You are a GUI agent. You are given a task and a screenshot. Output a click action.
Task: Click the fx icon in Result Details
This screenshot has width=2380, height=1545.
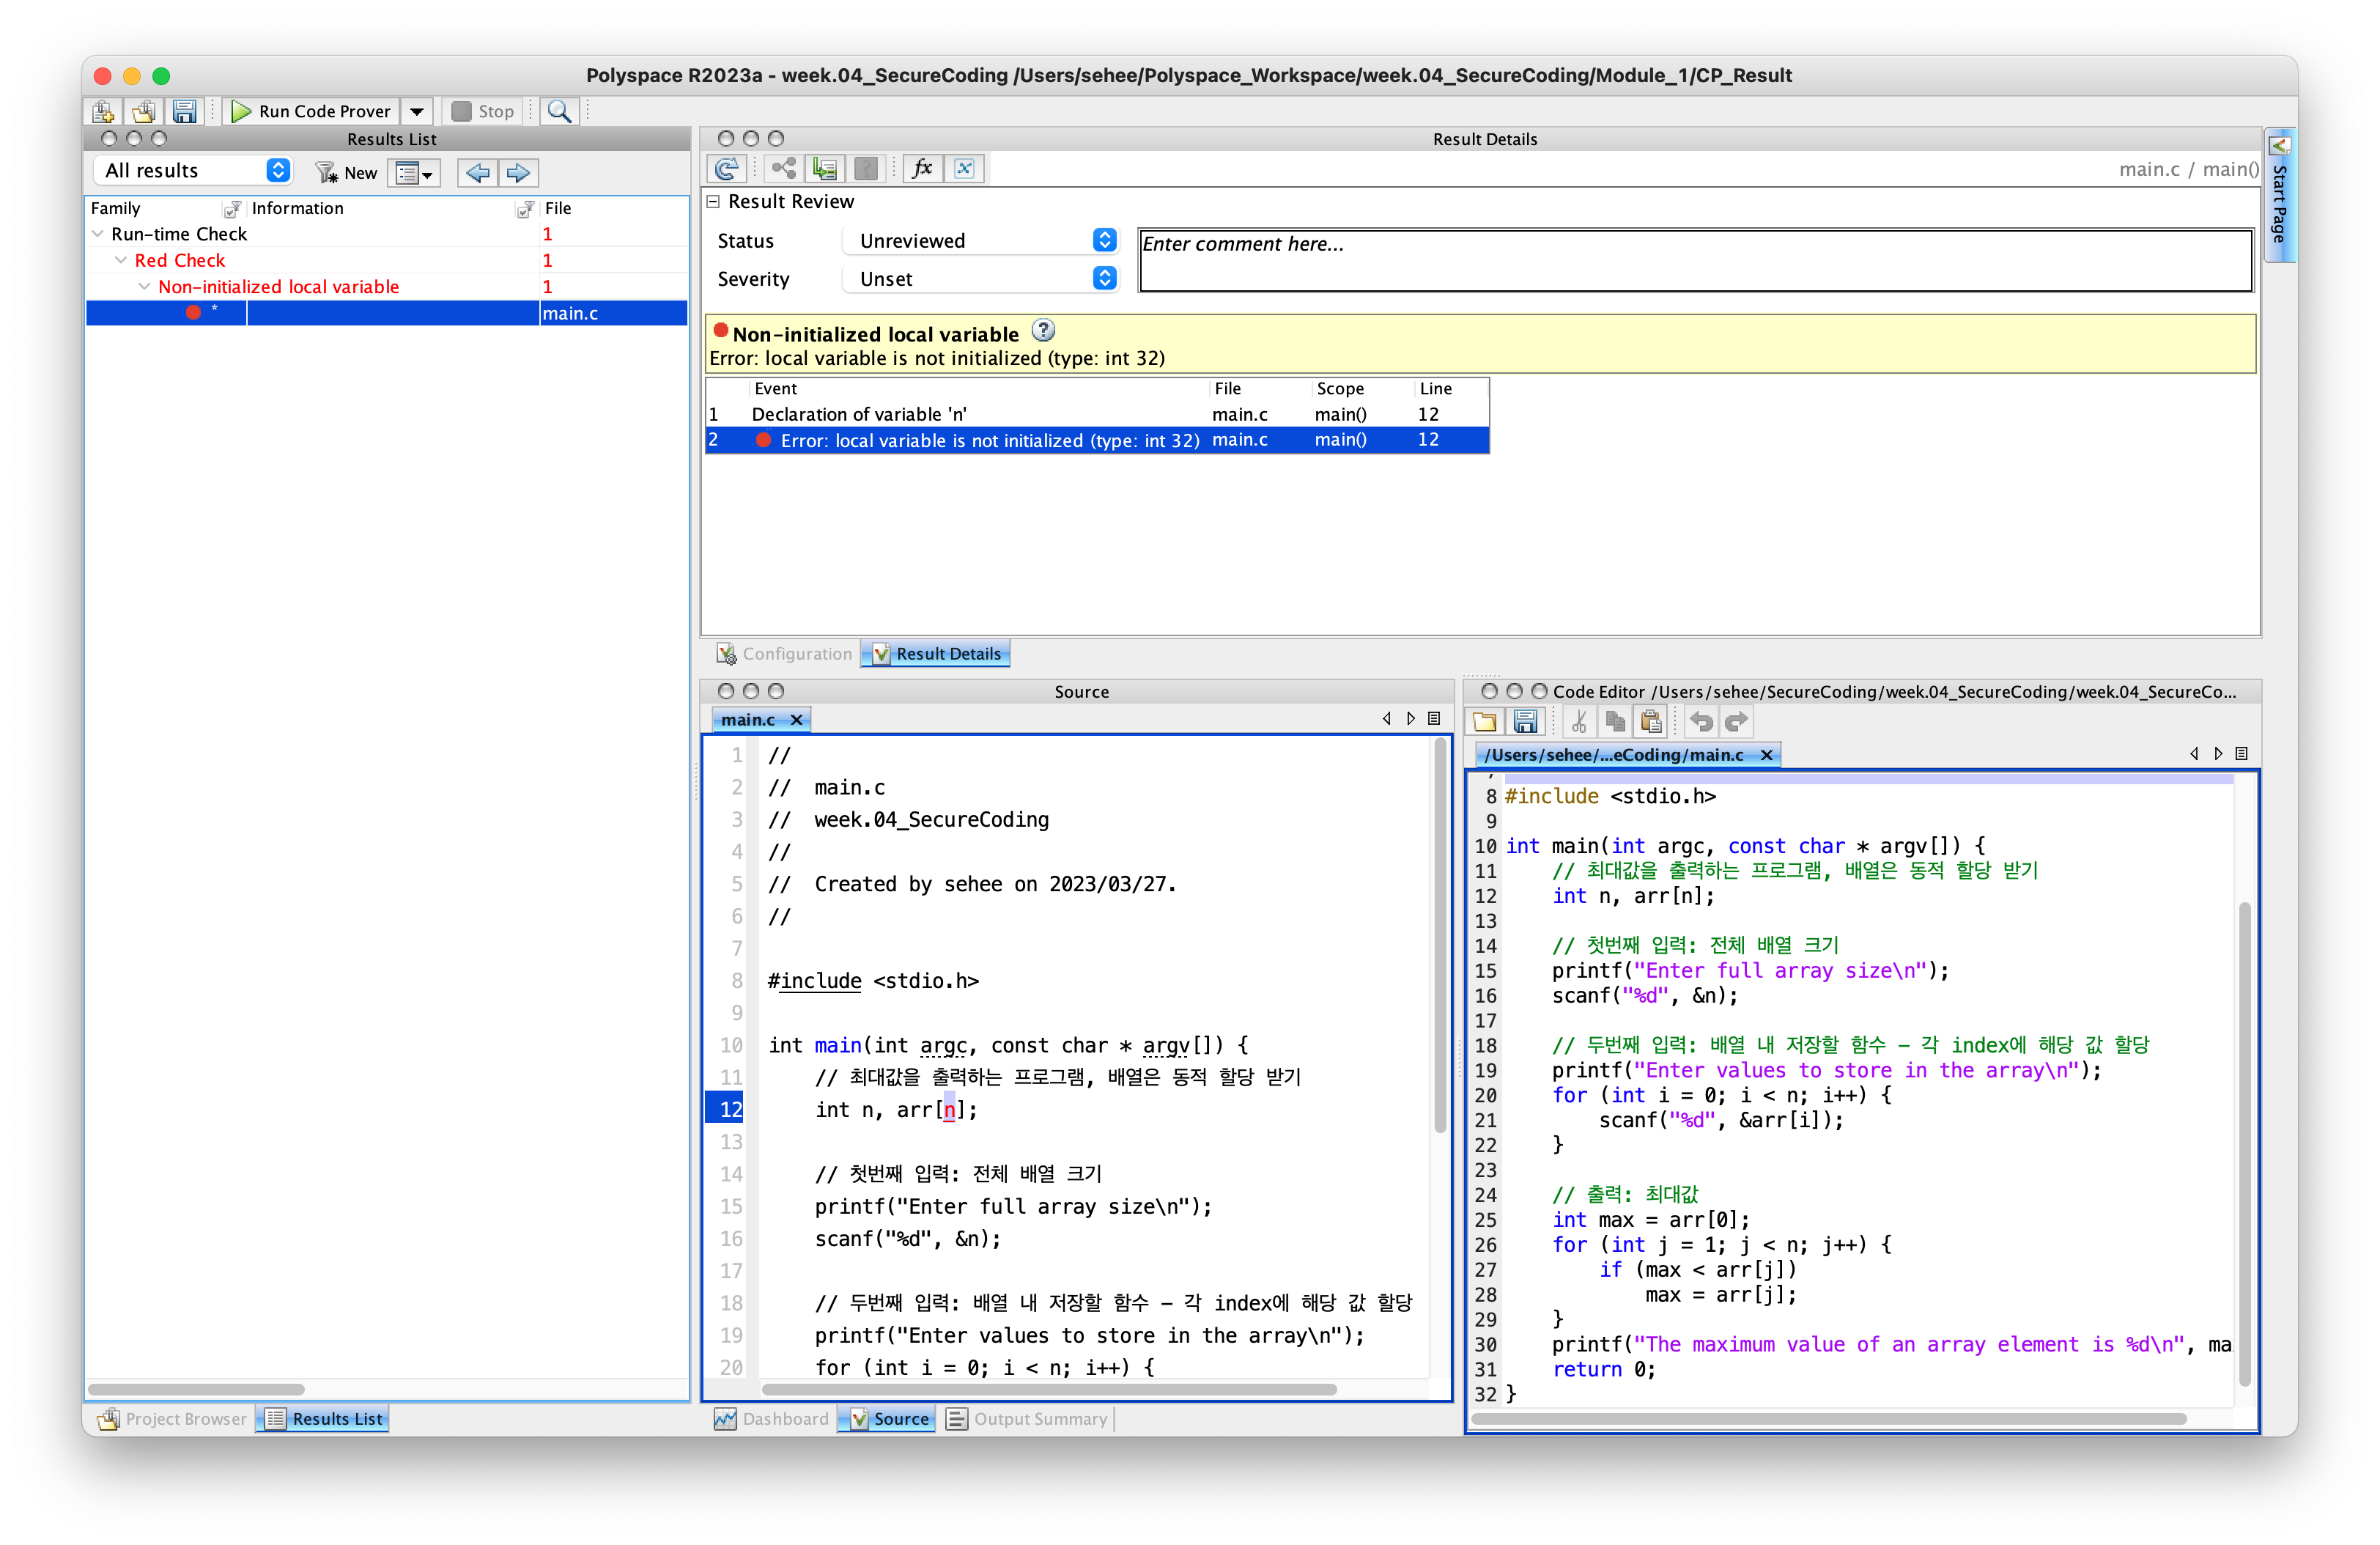pyautogui.click(x=922, y=168)
